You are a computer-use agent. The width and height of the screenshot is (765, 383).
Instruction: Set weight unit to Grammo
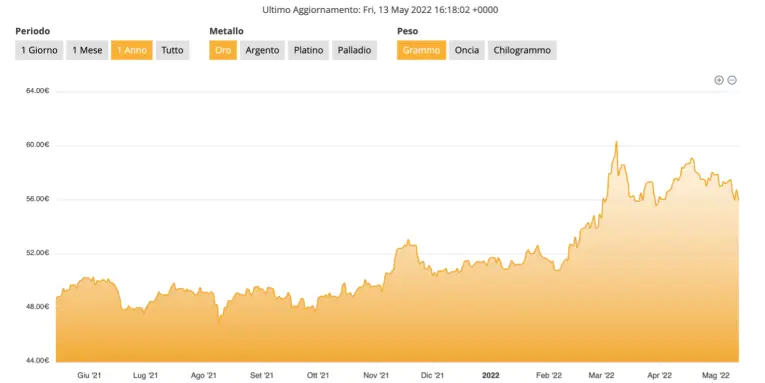[x=422, y=50]
